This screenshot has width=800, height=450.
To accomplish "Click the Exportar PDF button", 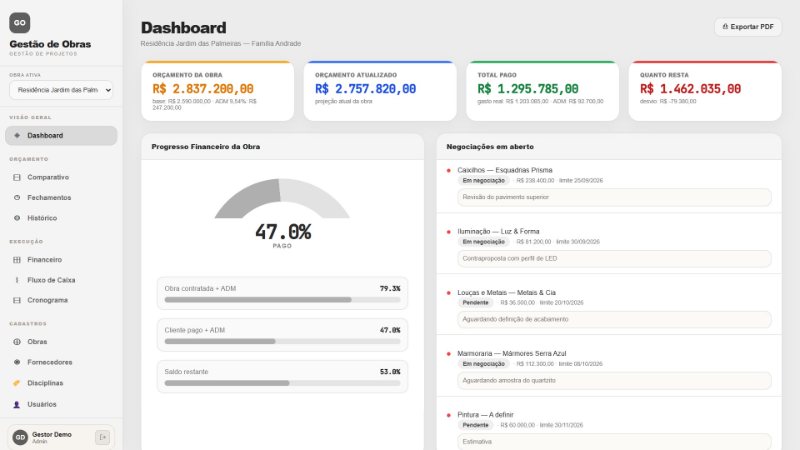I will point(747,27).
